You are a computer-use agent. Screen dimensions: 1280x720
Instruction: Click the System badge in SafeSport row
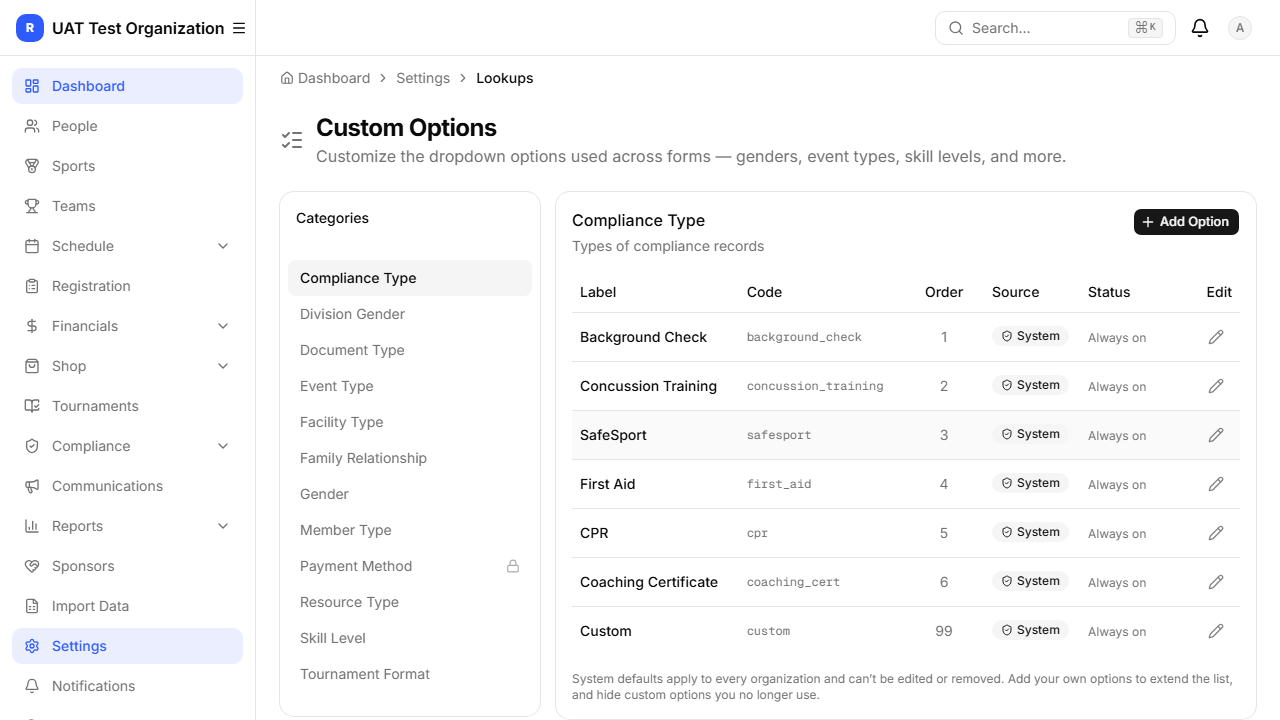point(1030,434)
